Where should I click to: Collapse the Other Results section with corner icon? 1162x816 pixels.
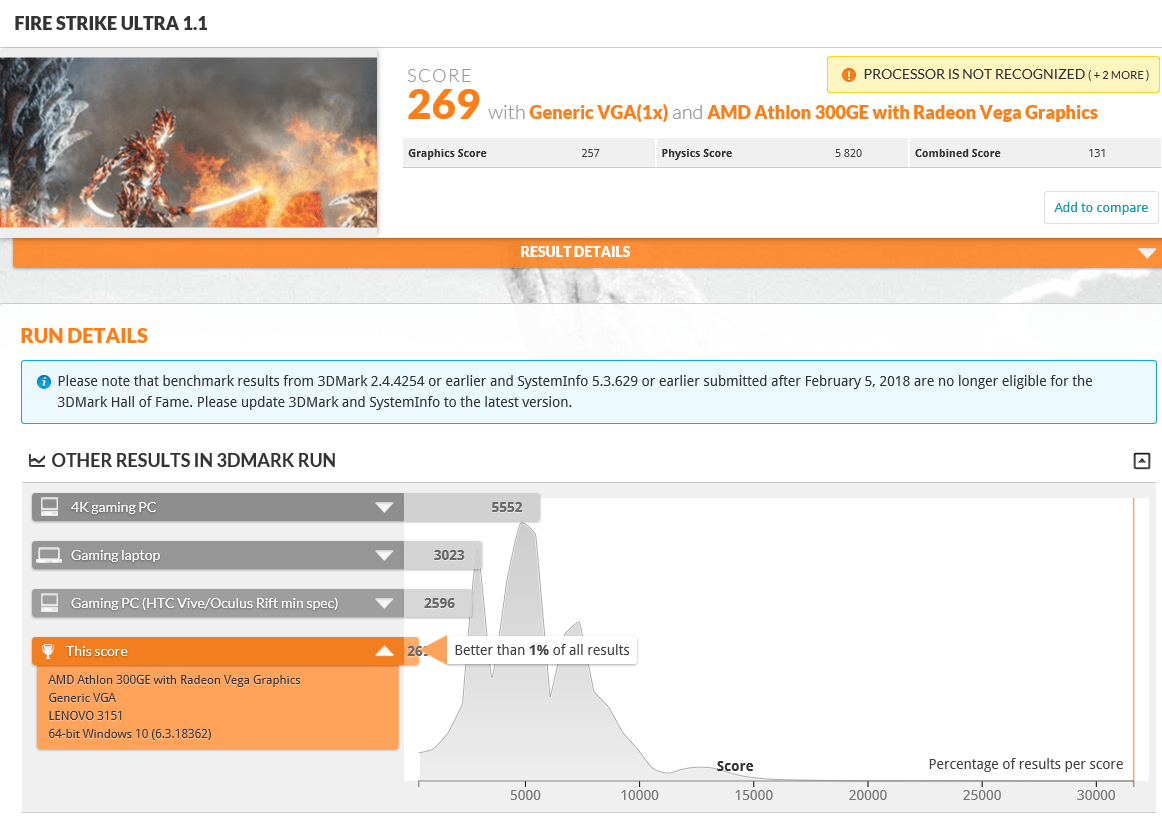1141,461
